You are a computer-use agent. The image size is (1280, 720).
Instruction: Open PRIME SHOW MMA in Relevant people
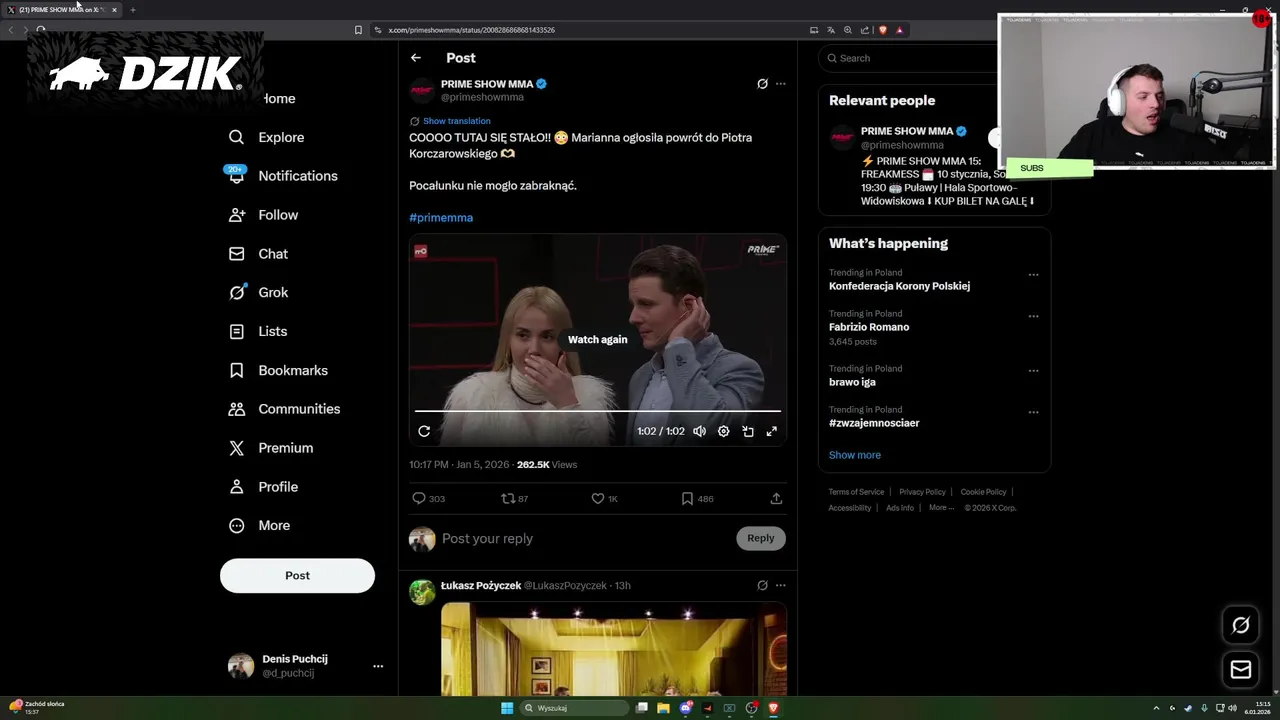coord(907,131)
